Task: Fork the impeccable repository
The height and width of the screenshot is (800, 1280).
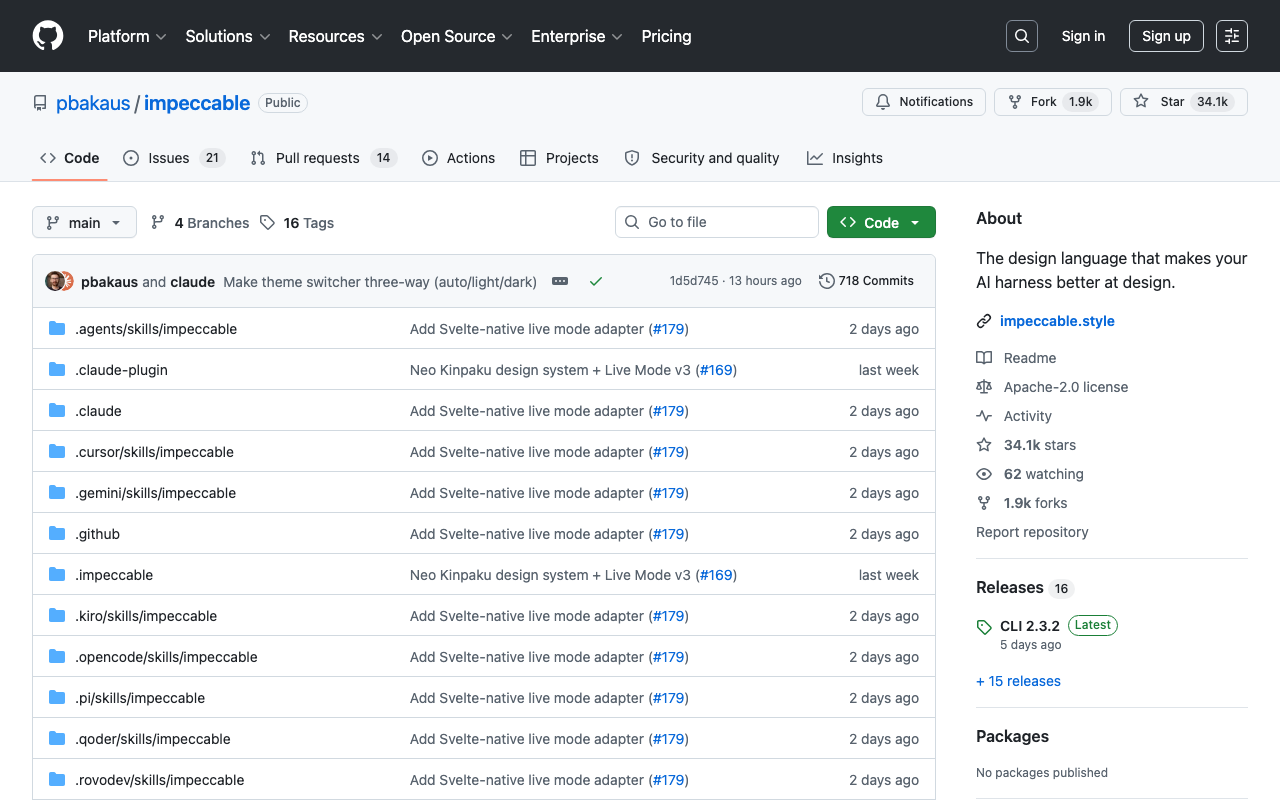Action: [1053, 102]
